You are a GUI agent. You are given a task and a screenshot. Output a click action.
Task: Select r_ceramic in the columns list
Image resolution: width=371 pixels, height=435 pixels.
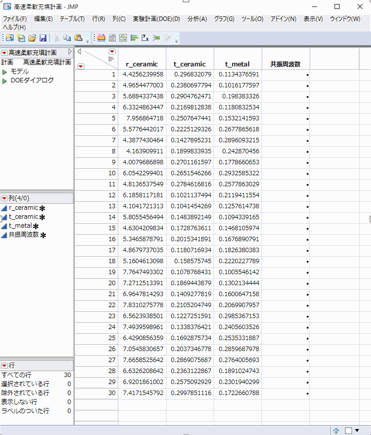coord(23,208)
